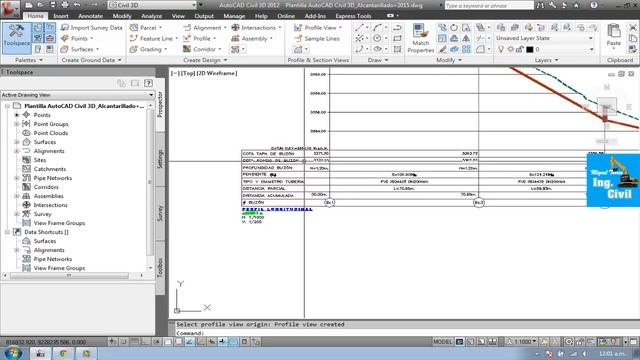Switch to the Settings toolspace tab
Image resolution: width=640 pixels, height=360 pixels.
pos(160,159)
